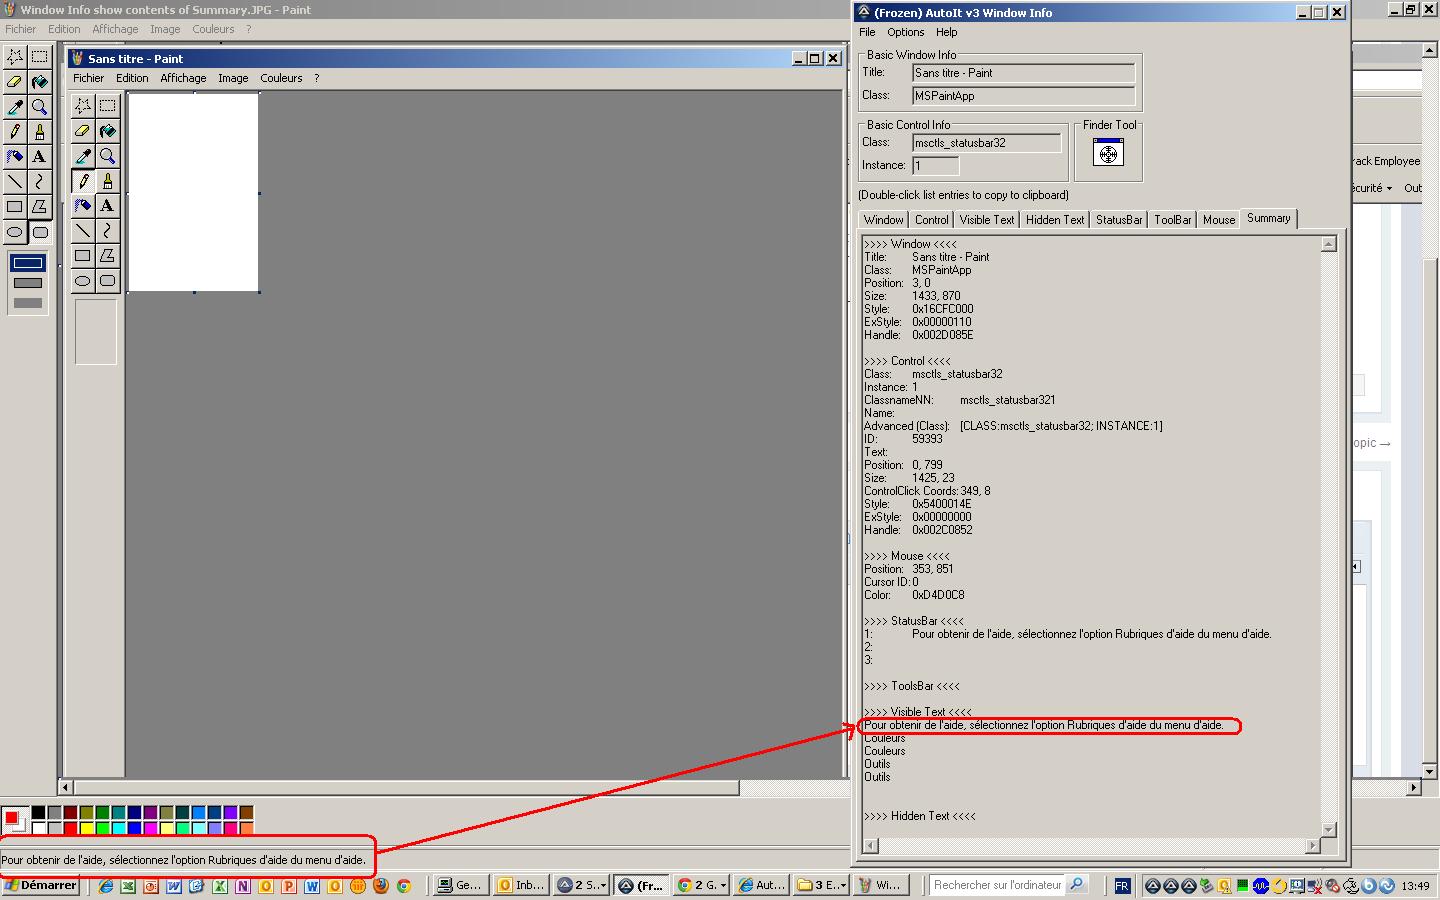The width and height of the screenshot is (1440, 900).
Task: Choose the Curve tool in outer Paint toolbox
Action: 39,182
